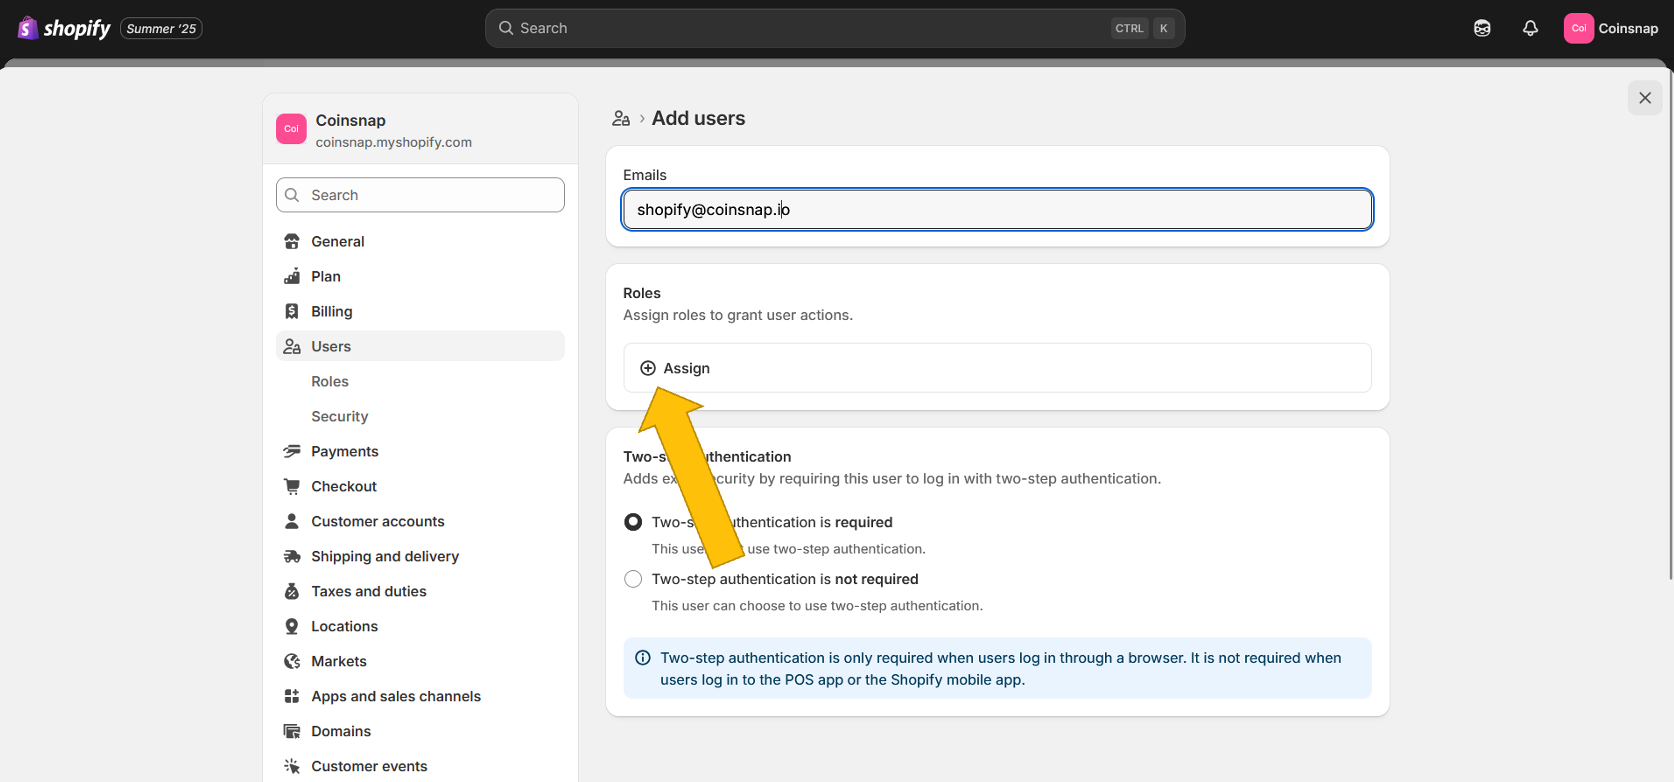Click the Users icon in sidebar
1674x782 pixels.
click(292, 346)
